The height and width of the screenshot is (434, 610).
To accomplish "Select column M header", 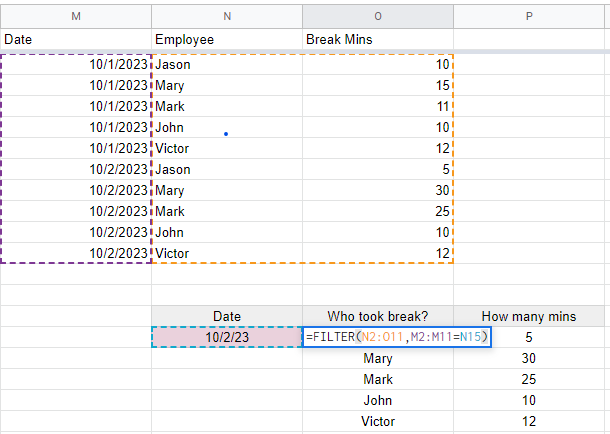I will (x=76, y=16).
